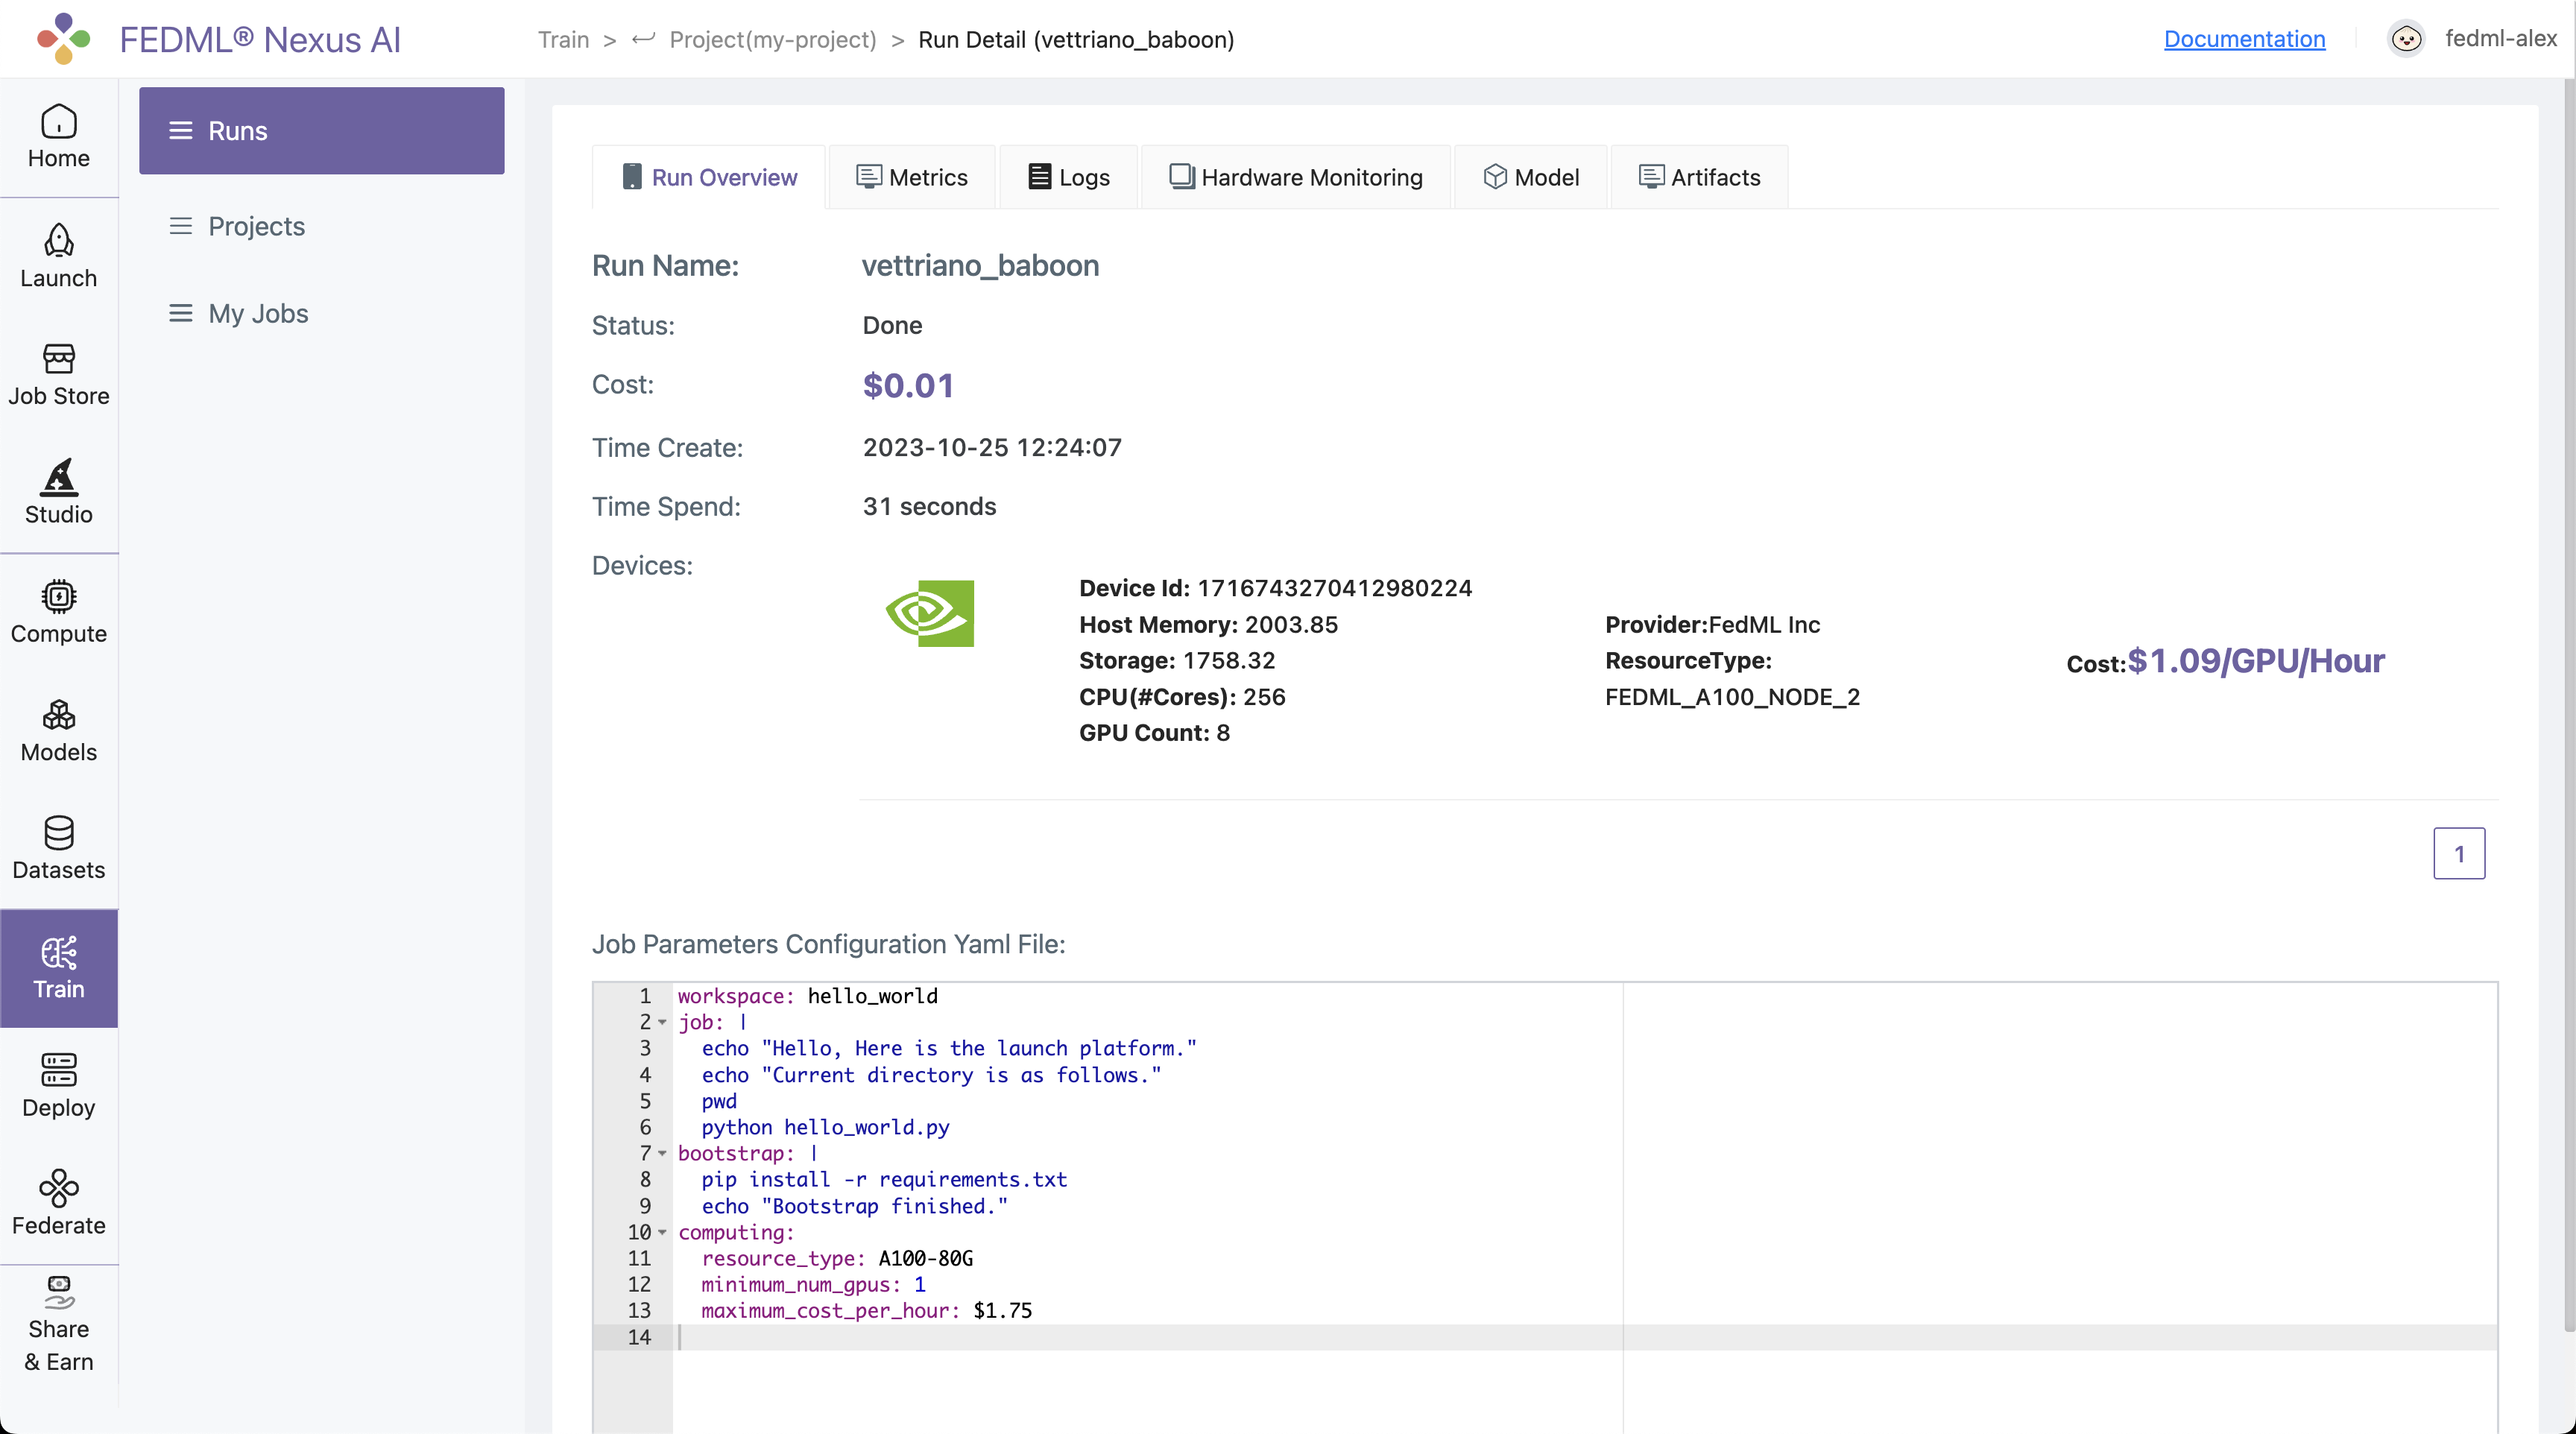Switch to the Metrics tab

pyautogui.click(x=912, y=177)
